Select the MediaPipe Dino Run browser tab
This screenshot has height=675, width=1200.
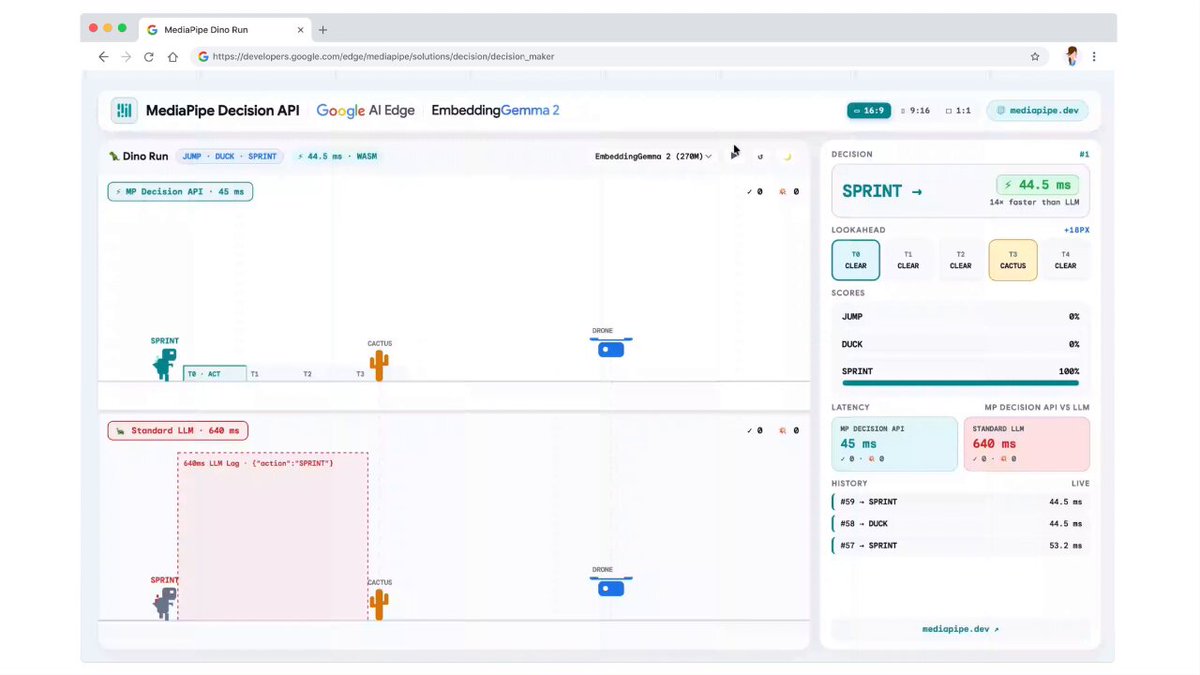(x=224, y=30)
